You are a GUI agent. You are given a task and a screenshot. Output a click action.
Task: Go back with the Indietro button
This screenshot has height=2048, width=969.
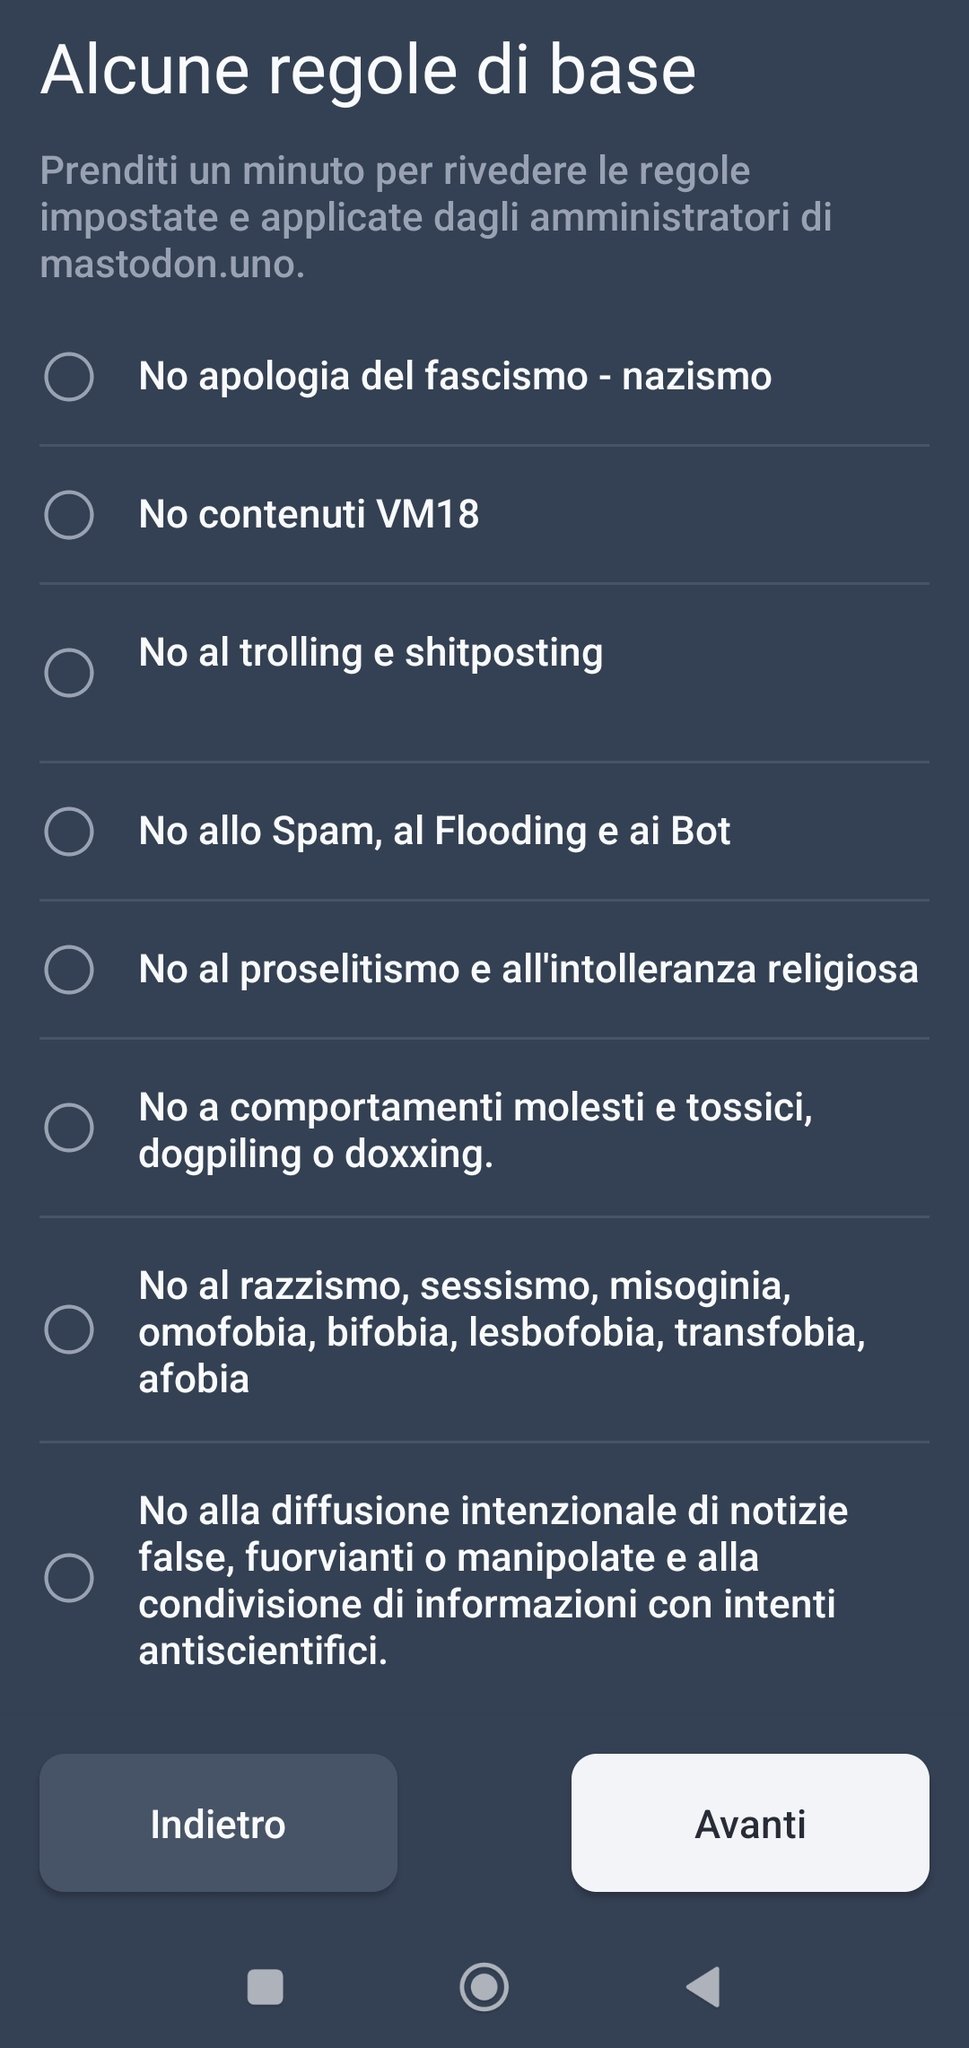(x=218, y=1823)
